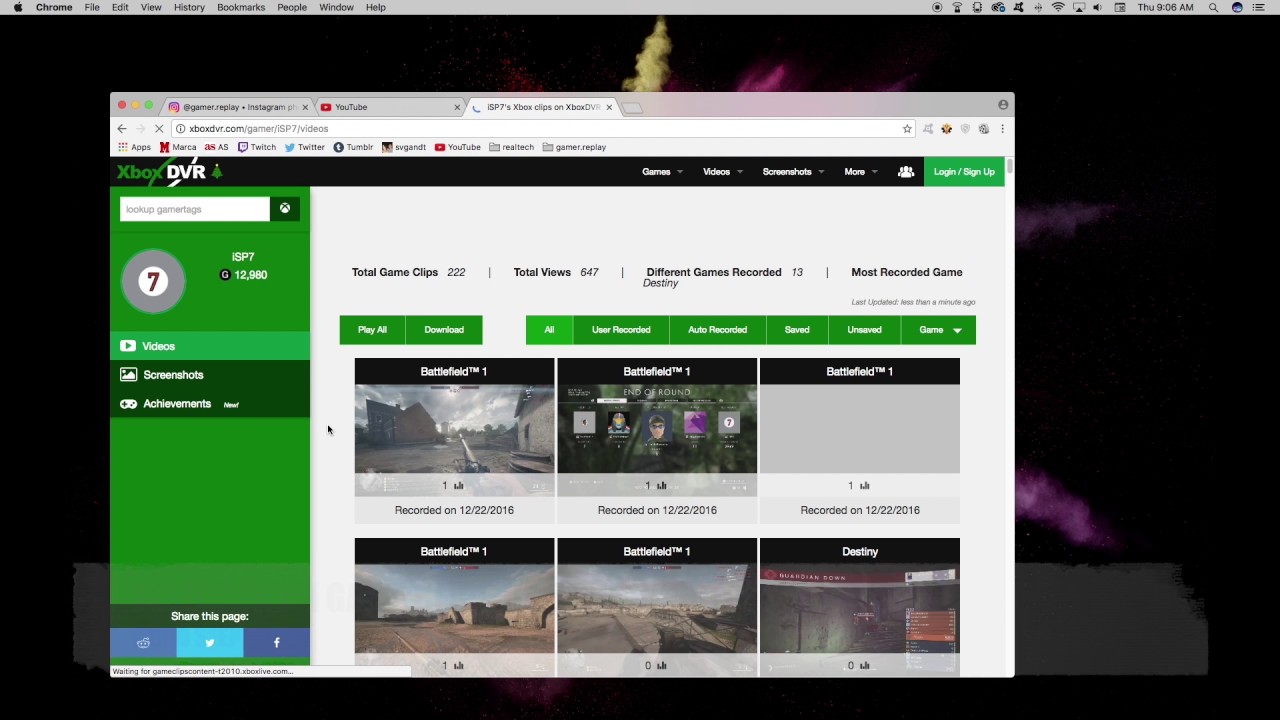This screenshot has height=720, width=1280.
Task: Switch to the YouTube tab
Action: tap(390, 107)
